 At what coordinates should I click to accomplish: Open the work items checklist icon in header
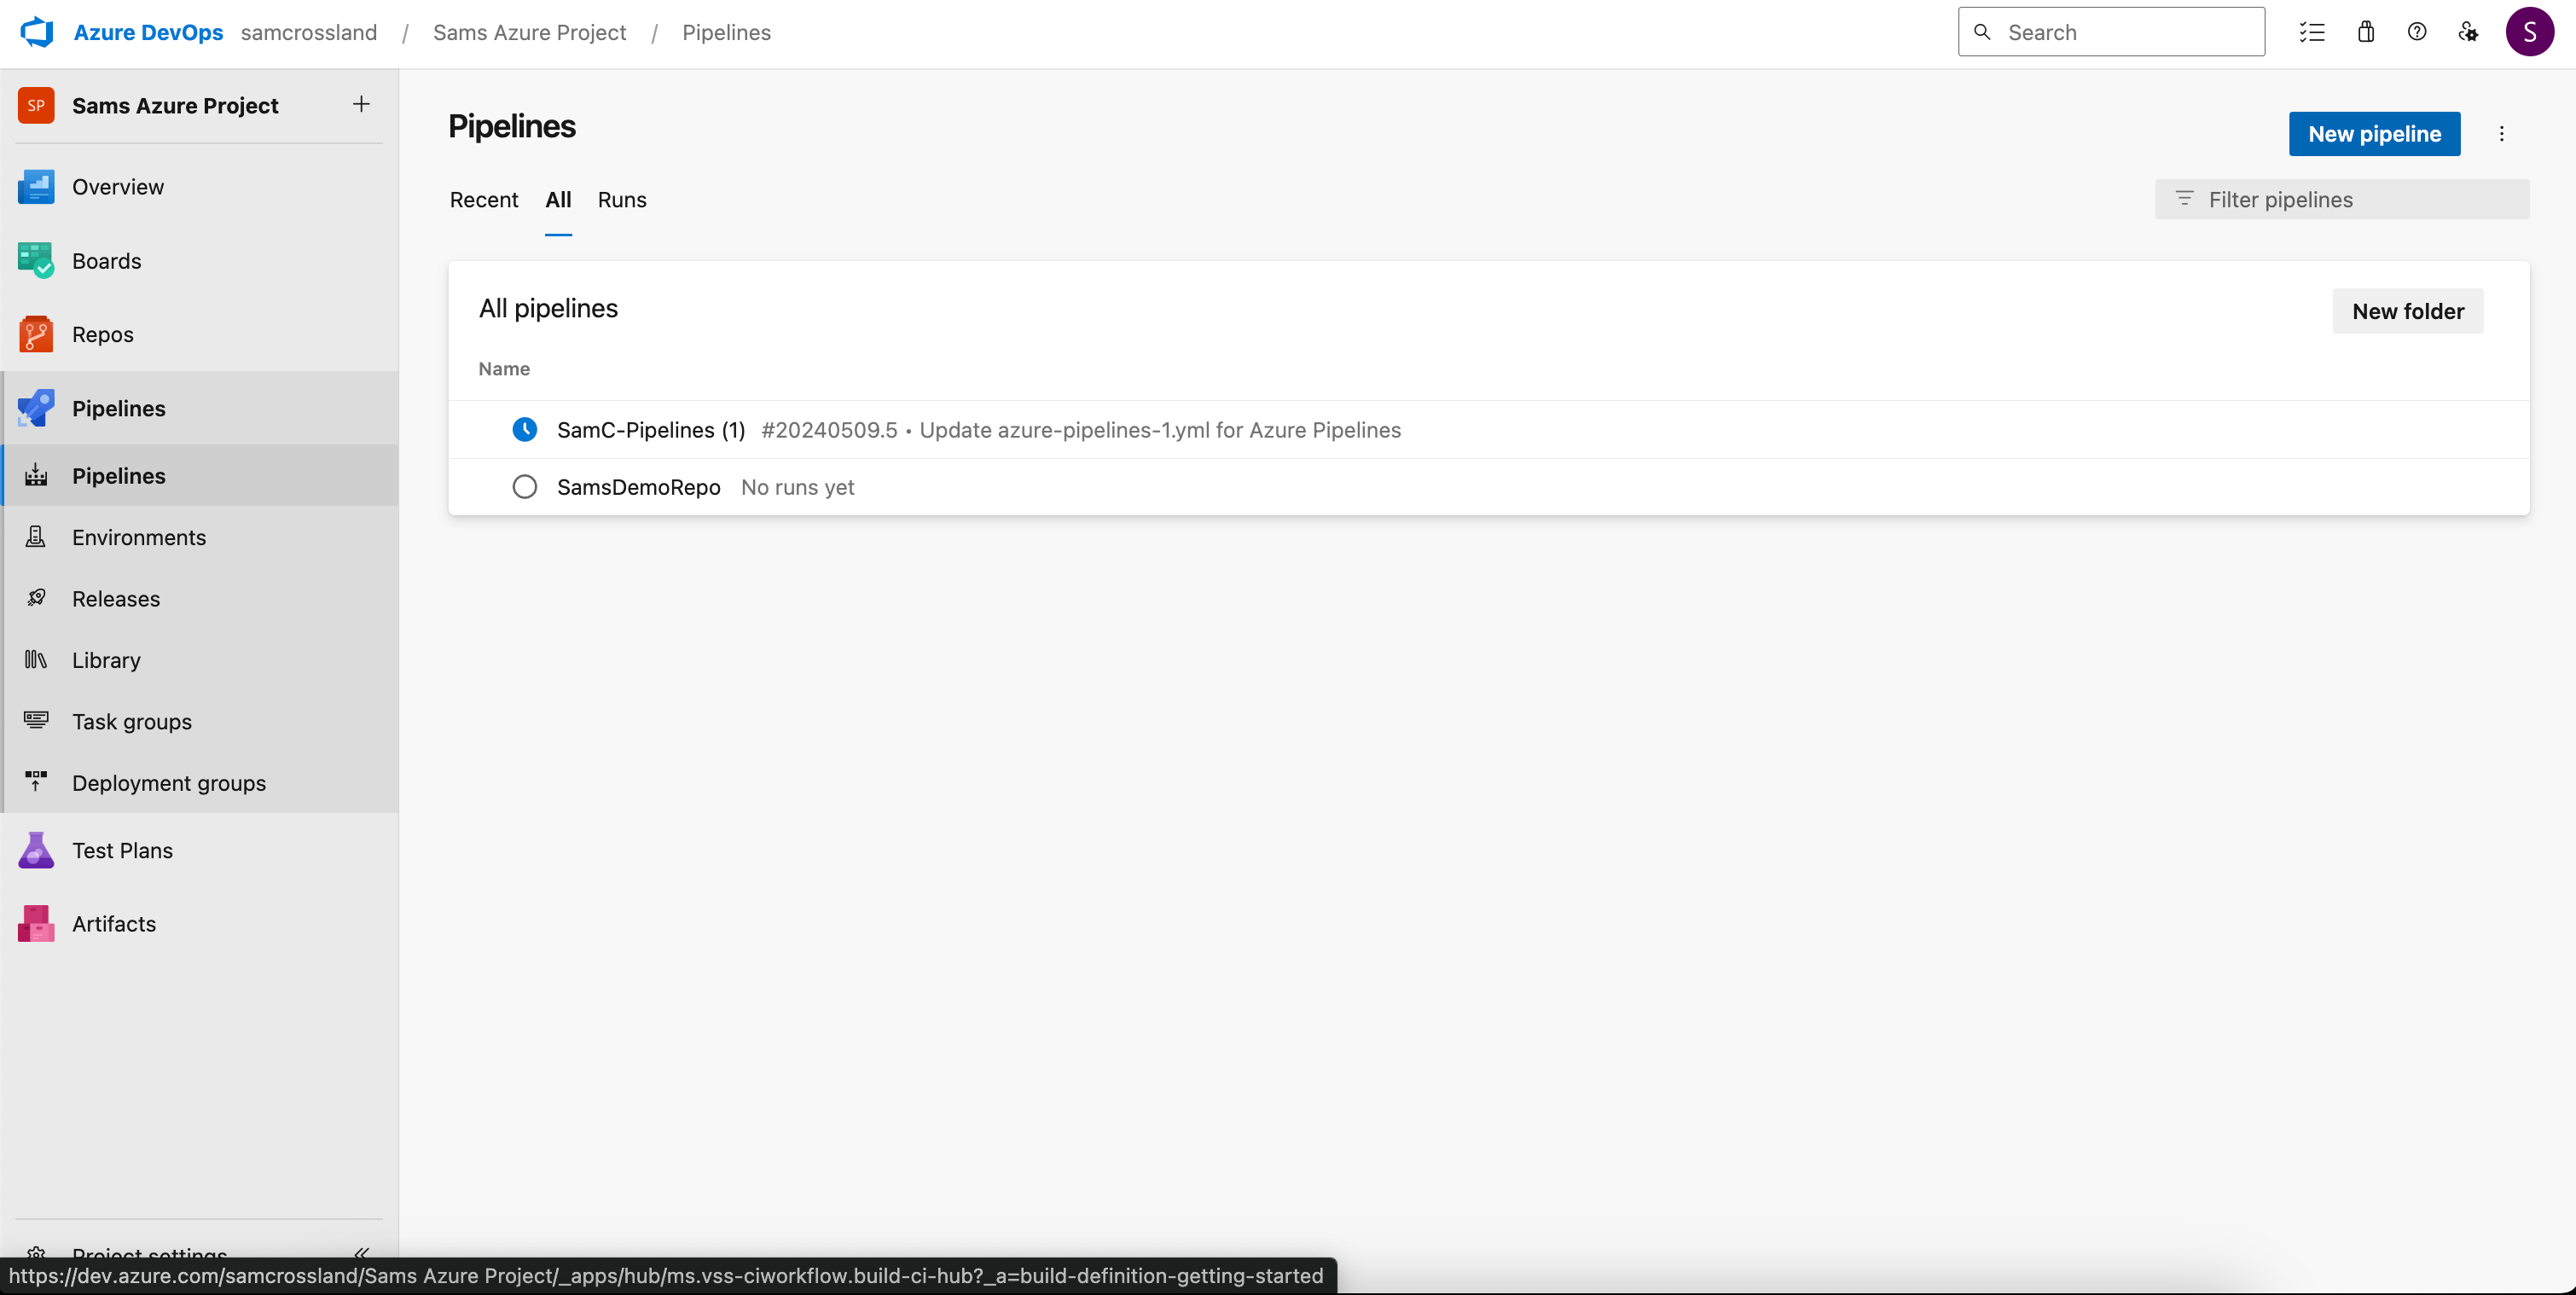[2312, 32]
